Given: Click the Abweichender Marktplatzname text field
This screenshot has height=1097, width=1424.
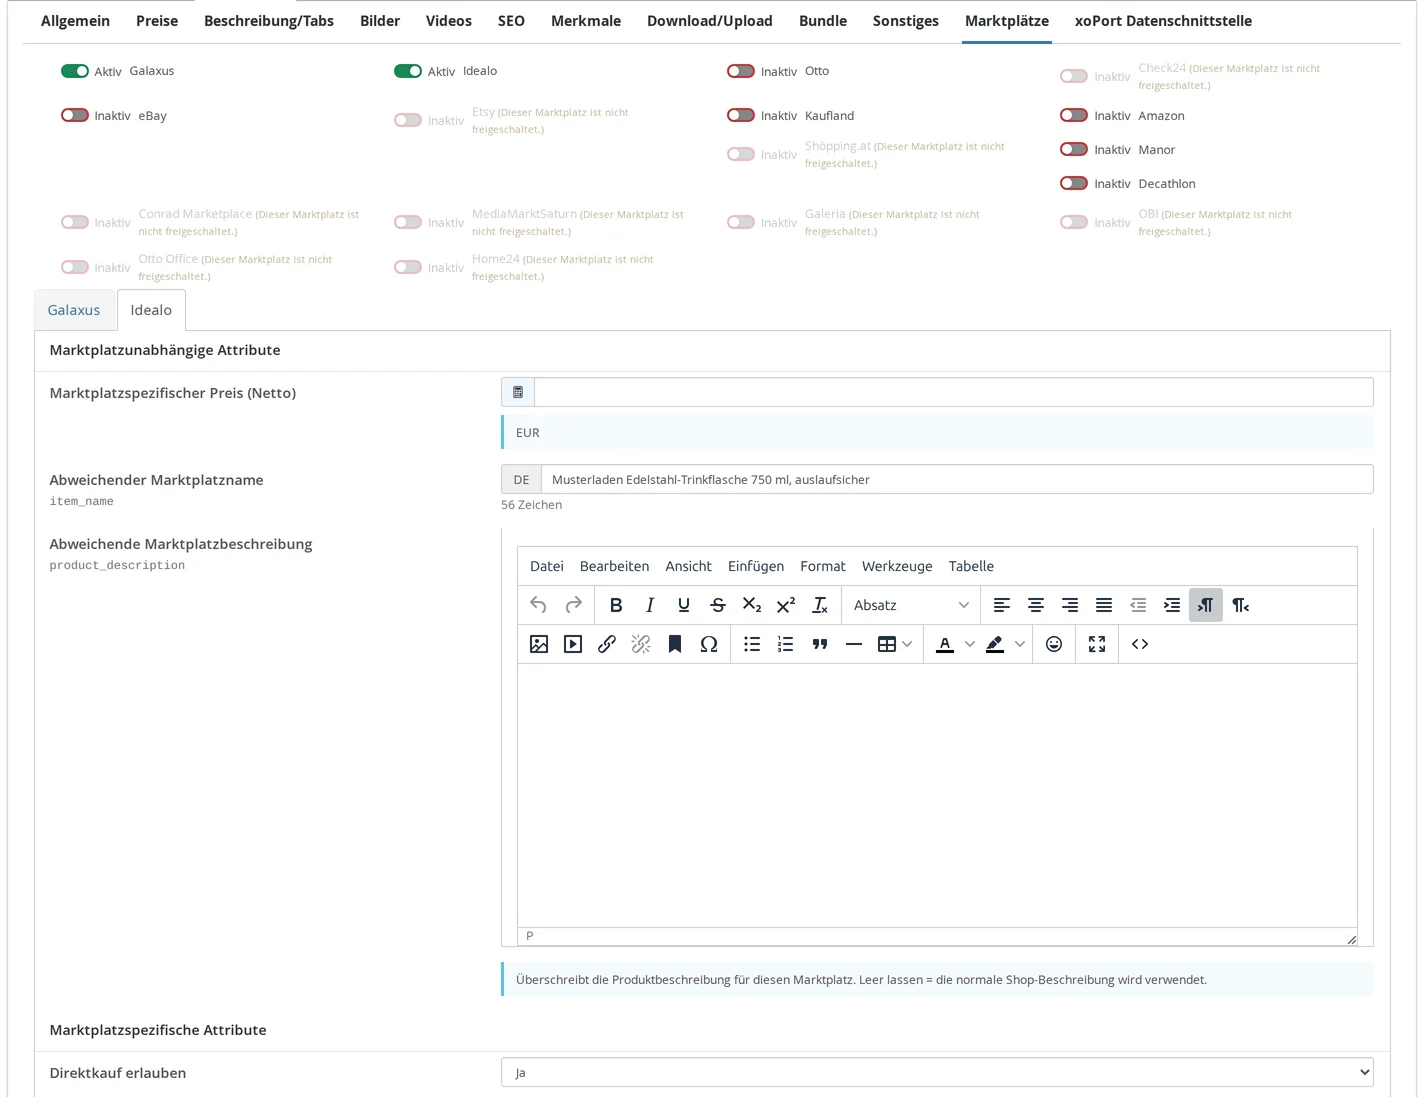Looking at the screenshot, I should tap(957, 479).
